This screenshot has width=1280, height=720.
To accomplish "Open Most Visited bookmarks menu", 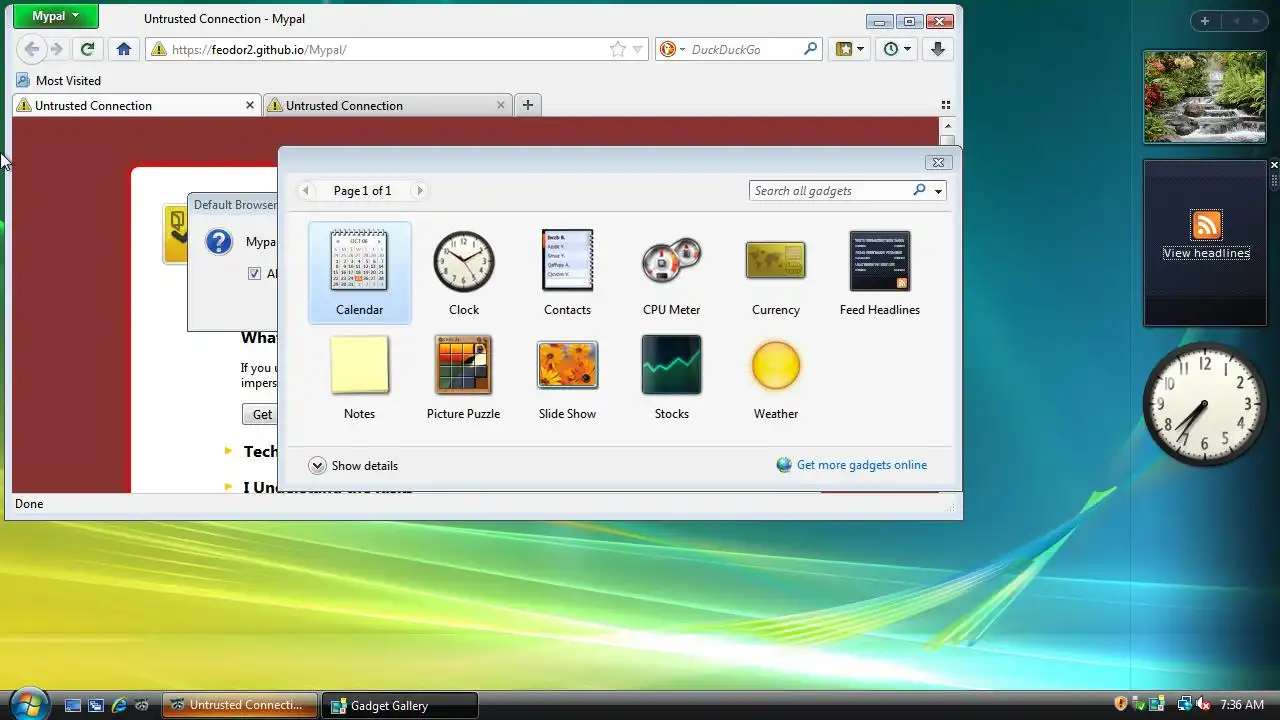I will 59,81.
